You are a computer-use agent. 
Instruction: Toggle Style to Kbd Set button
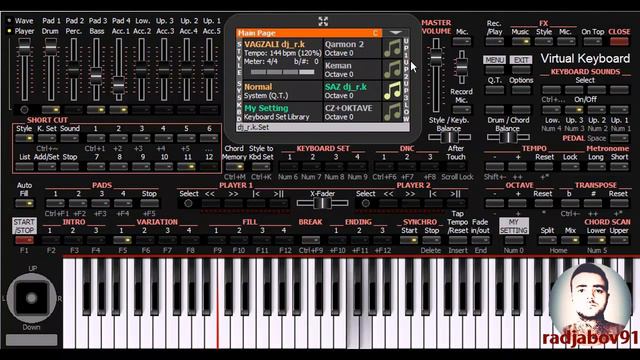pyautogui.click(x=261, y=166)
